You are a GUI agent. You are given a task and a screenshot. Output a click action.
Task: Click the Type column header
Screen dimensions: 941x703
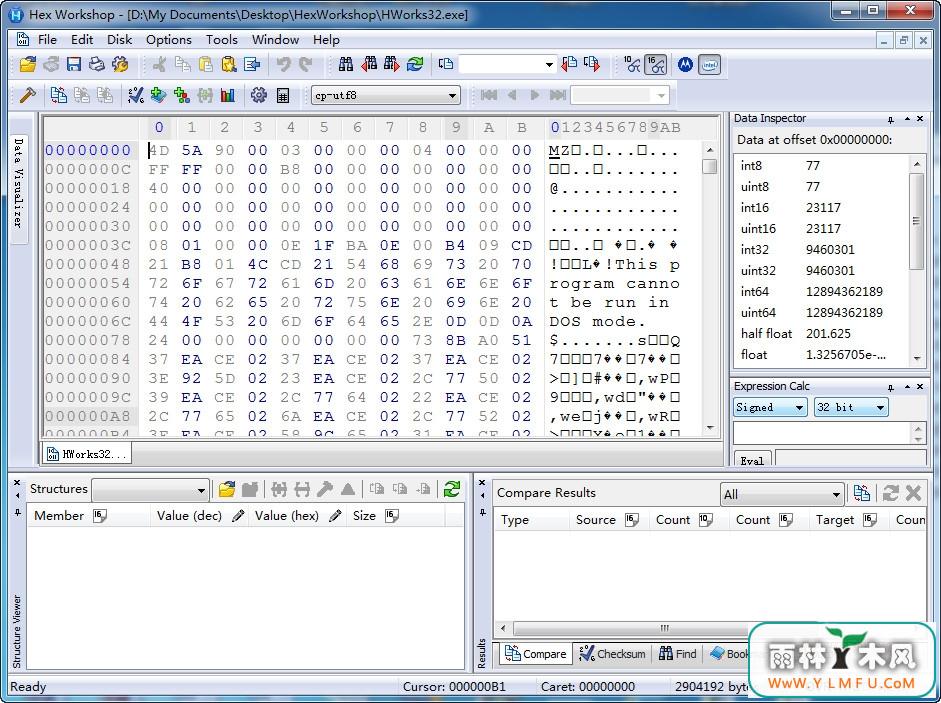click(x=531, y=520)
